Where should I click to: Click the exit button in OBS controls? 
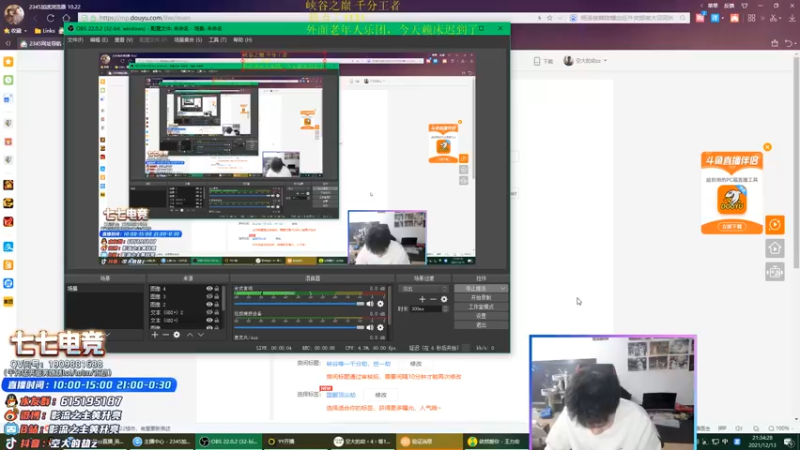click(481, 325)
